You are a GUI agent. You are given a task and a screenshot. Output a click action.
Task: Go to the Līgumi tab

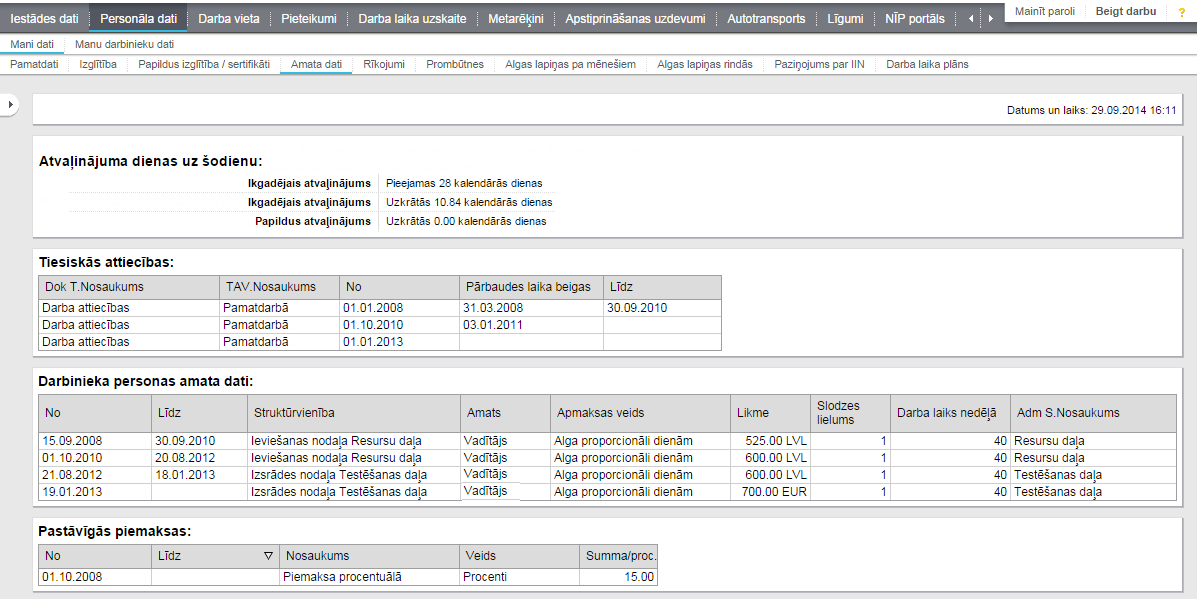pyautogui.click(x=845, y=18)
